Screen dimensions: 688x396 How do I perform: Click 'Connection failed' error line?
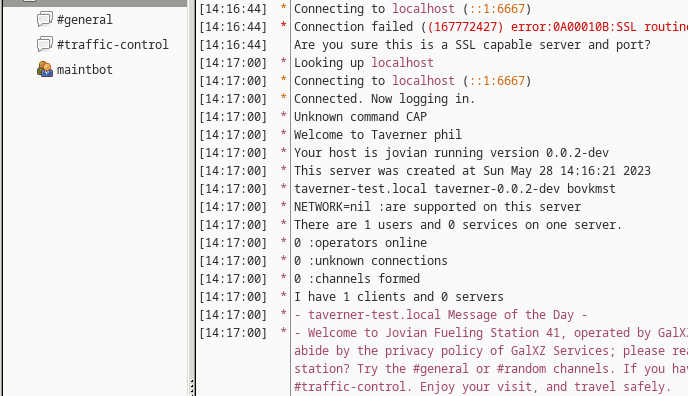[491, 27]
